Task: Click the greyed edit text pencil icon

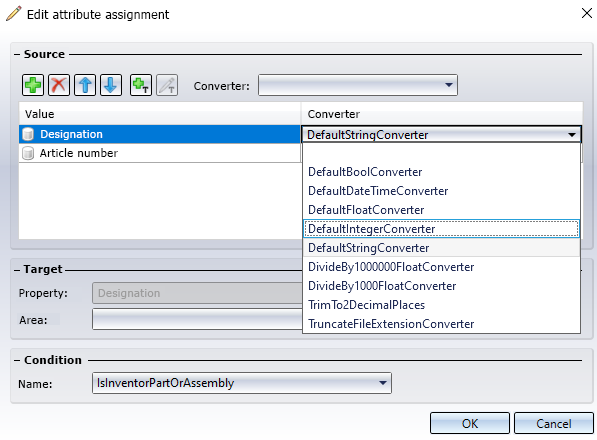Action: coord(167,85)
